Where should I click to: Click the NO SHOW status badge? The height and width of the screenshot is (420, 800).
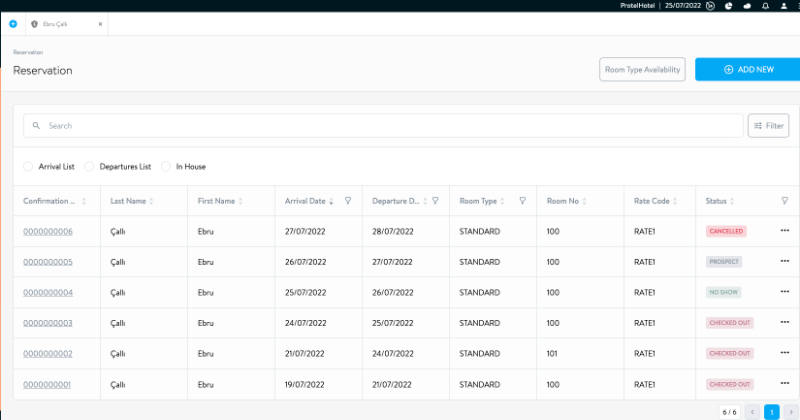click(723, 292)
